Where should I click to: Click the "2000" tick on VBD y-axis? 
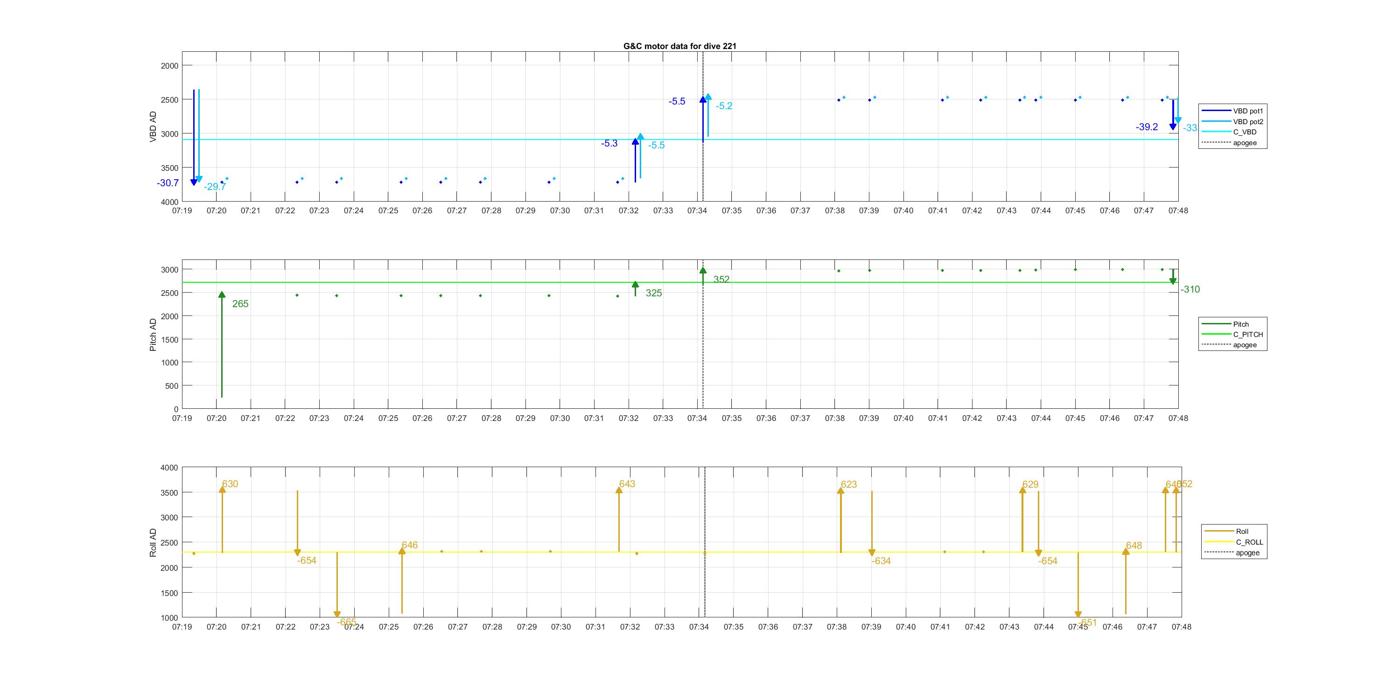pyautogui.click(x=169, y=66)
